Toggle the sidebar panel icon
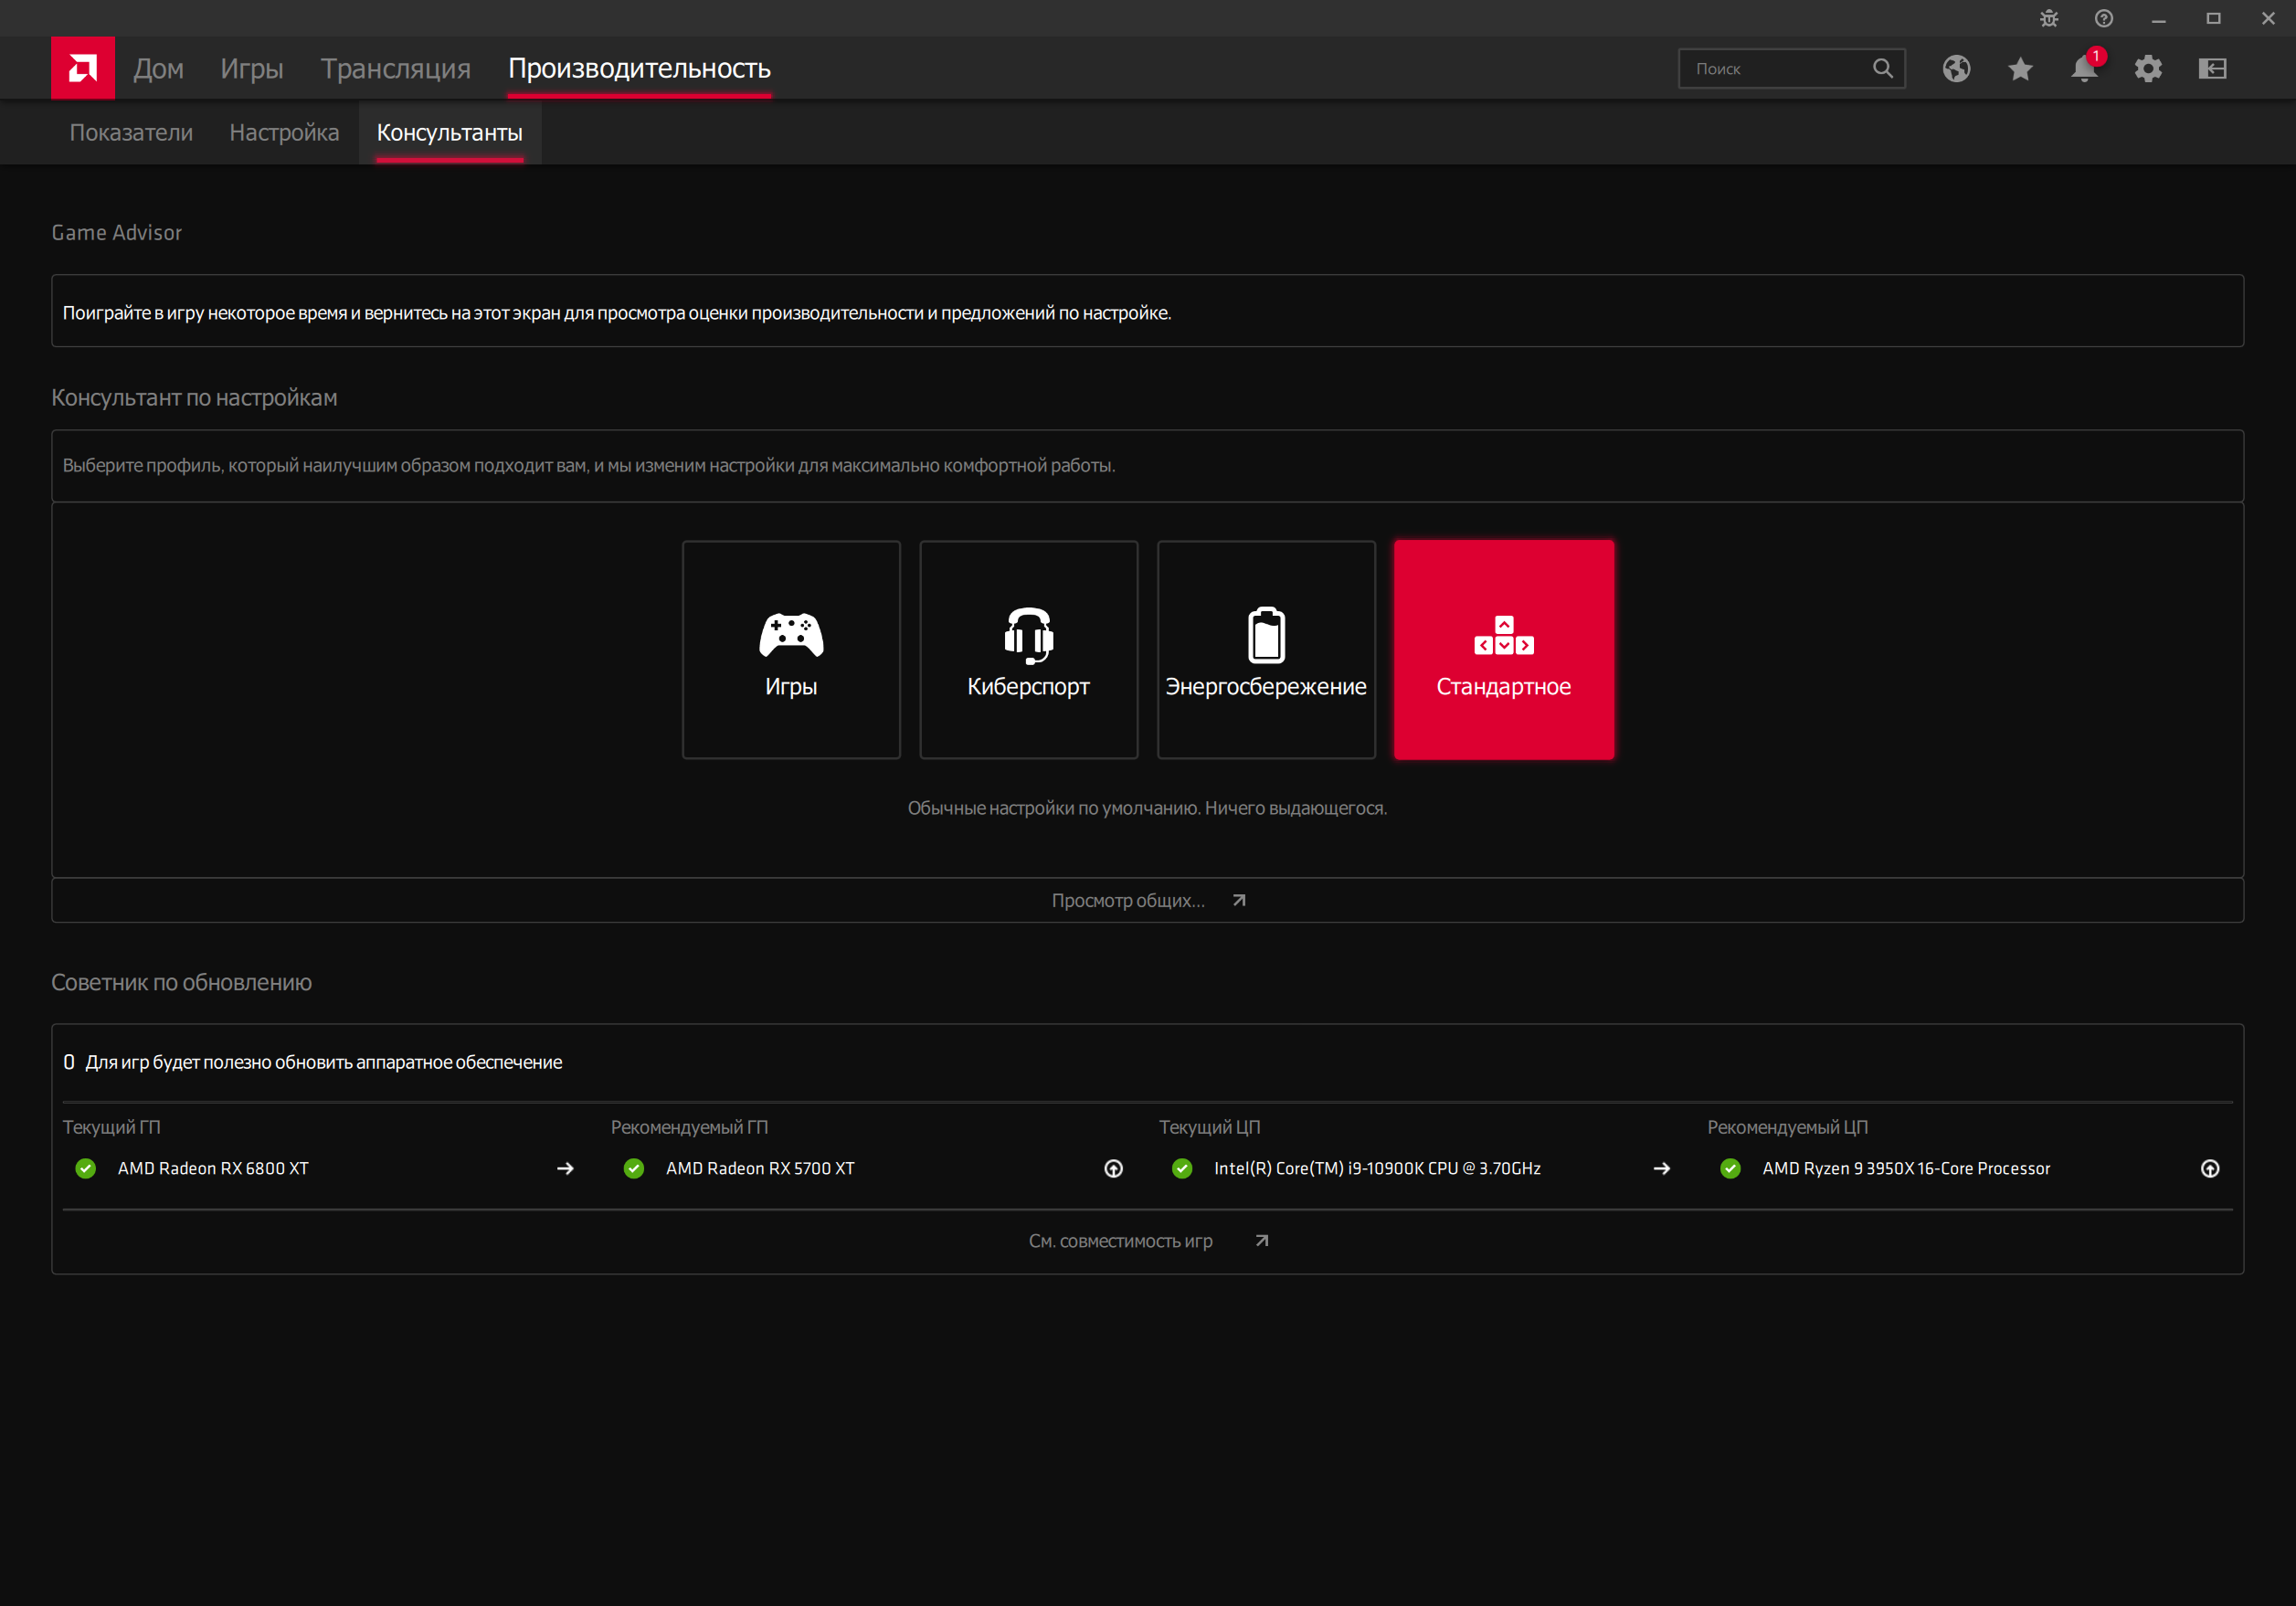The width and height of the screenshot is (2296, 1606). (x=2212, y=68)
